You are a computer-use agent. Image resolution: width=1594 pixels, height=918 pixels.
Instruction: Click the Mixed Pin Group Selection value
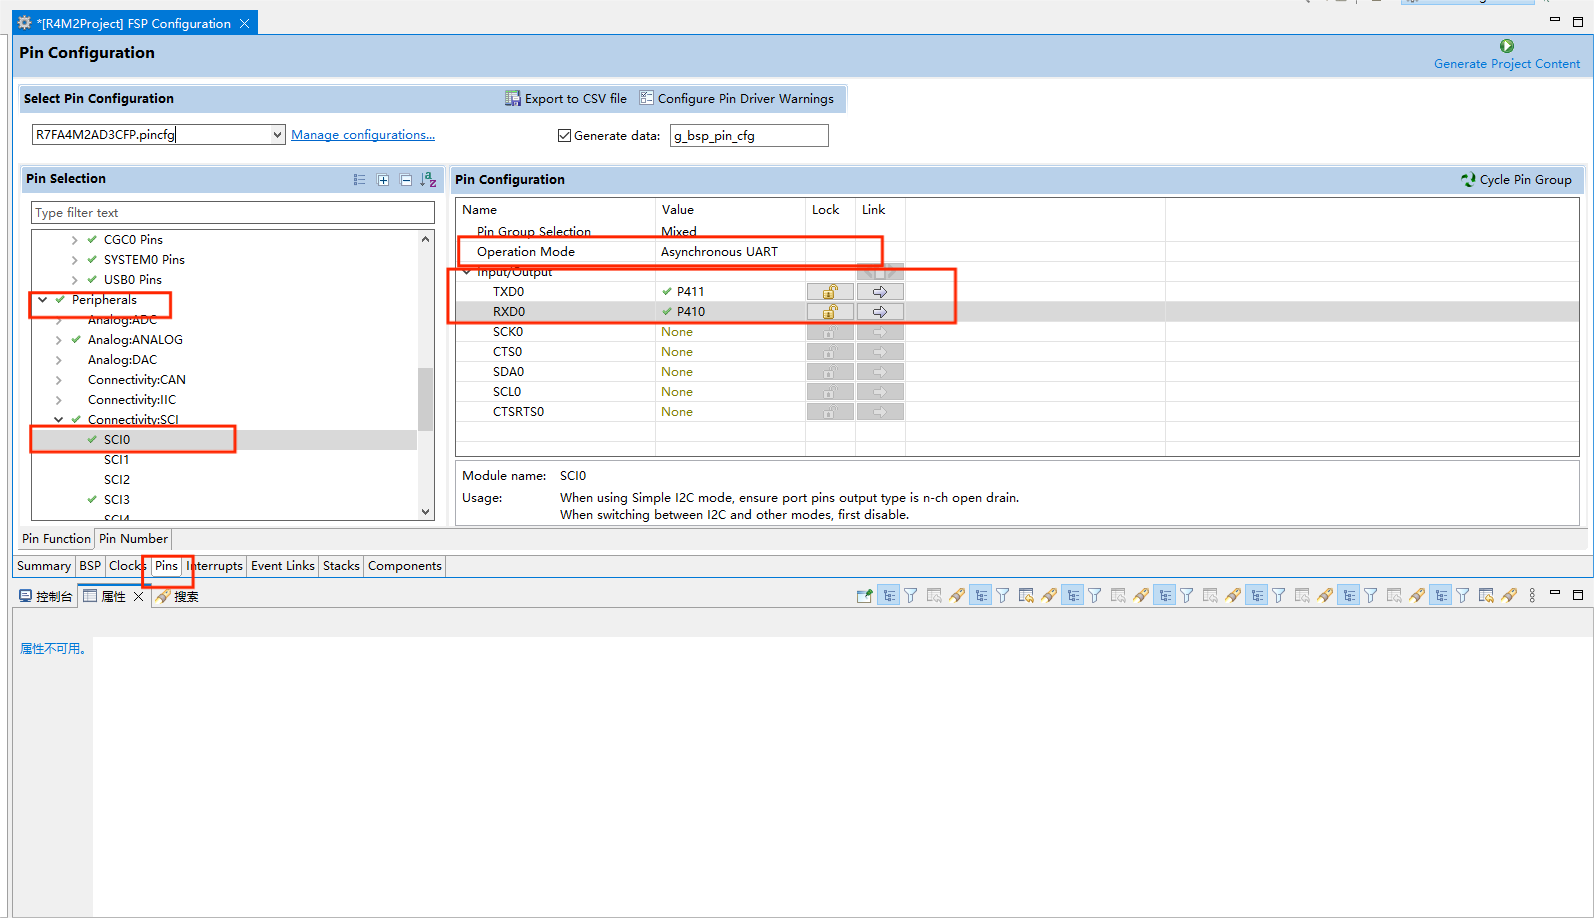point(679,232)
